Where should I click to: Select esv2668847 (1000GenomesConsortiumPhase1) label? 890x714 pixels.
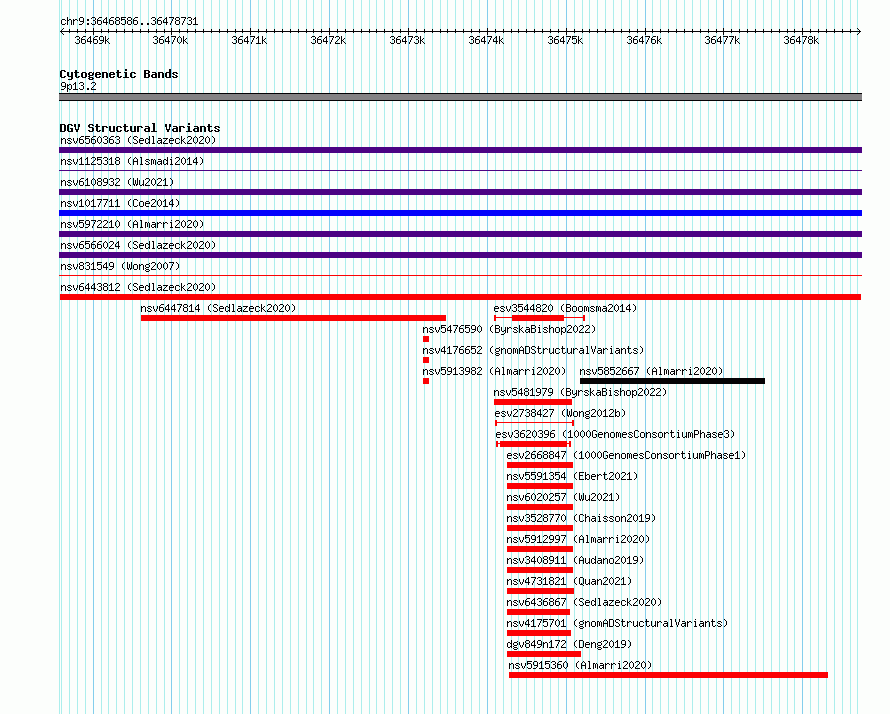pos(626,455)
